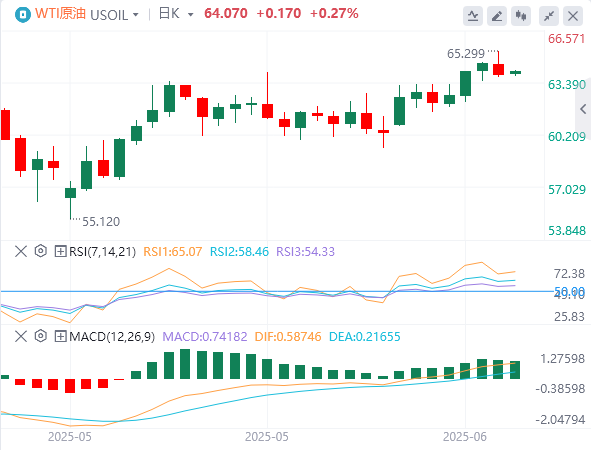Click the 65.299 high price marker
Screen dimensions: 591x450
click(466, 54)
